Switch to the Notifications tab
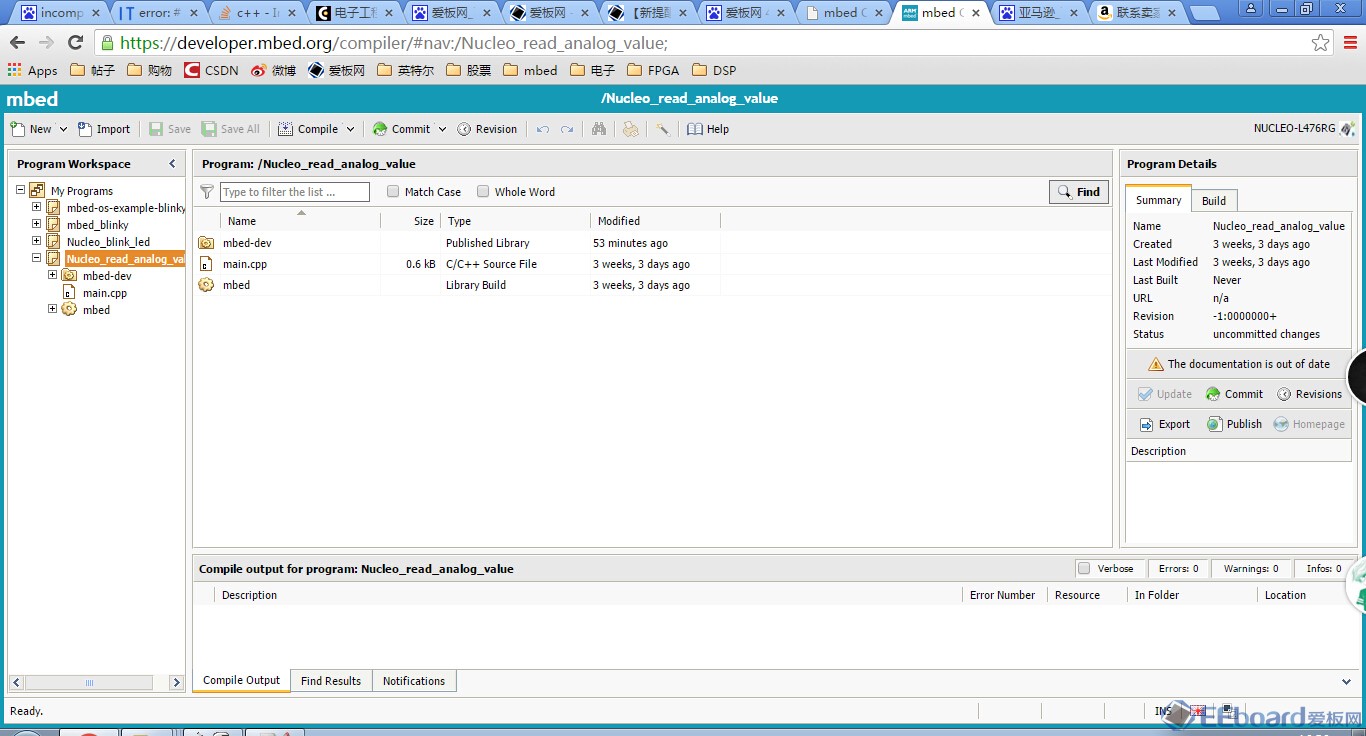 pos(414,681)
